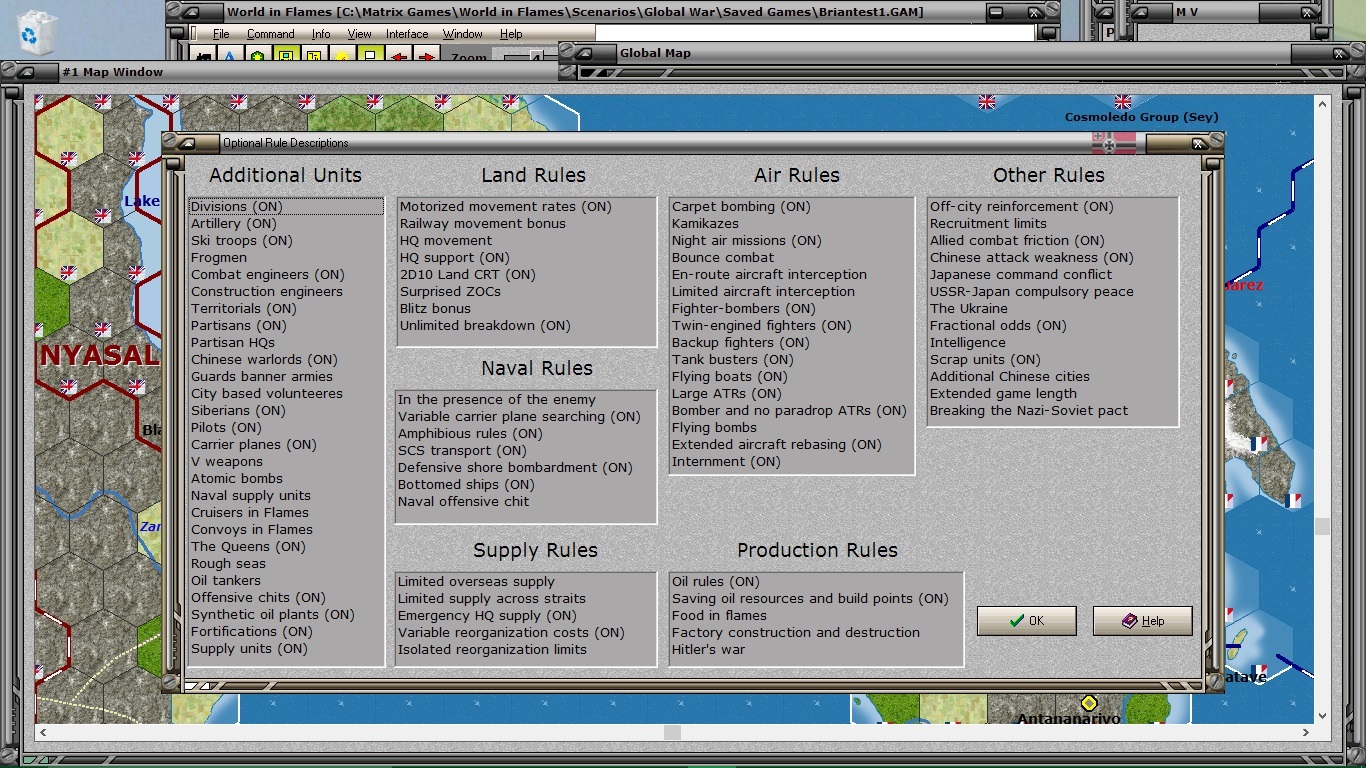
Task: Click the map's vertical scrollbar thumb
Action: click(x=1322, y=526)
